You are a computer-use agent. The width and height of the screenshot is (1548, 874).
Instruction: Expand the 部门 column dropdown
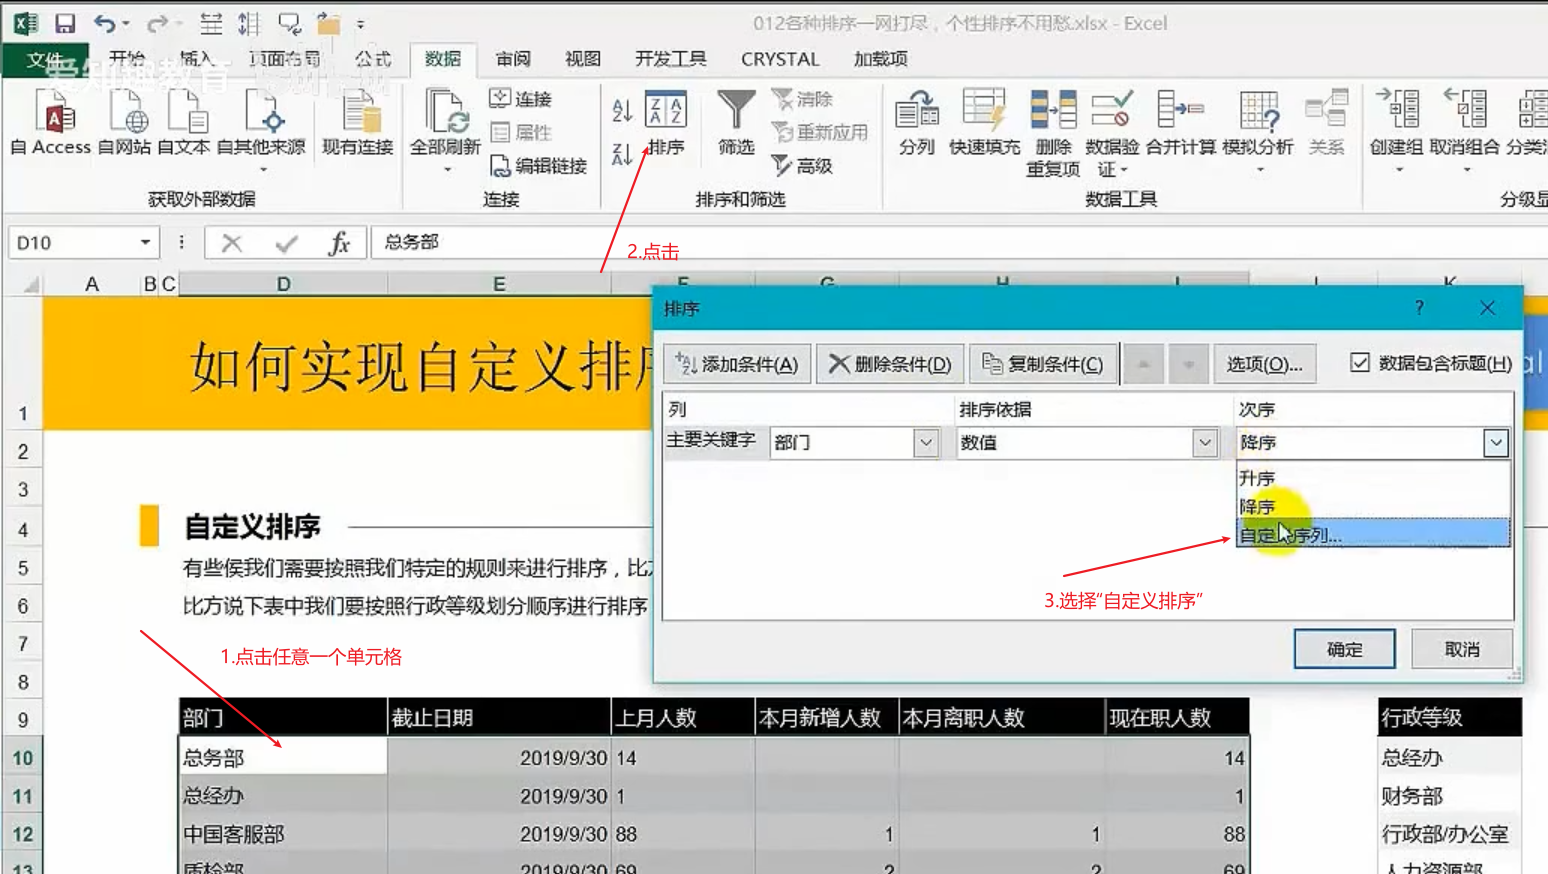tap(926, 442)
